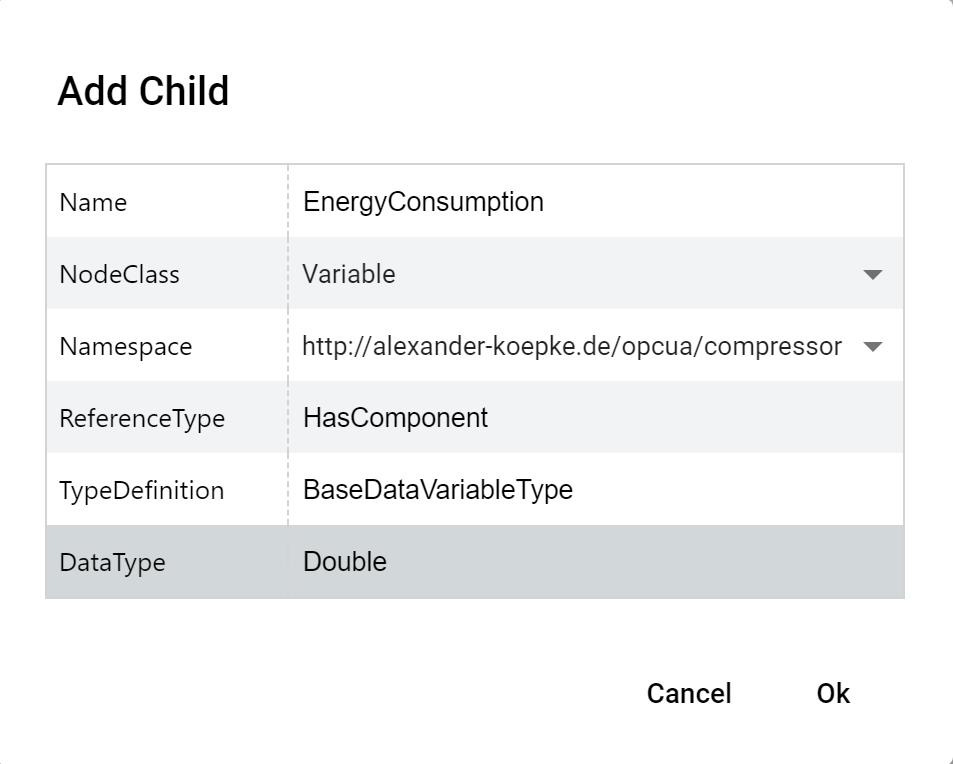Edit the HasComponent ReferenceType field
This screenshot has width=953, height=764.
tap(596, 418)
